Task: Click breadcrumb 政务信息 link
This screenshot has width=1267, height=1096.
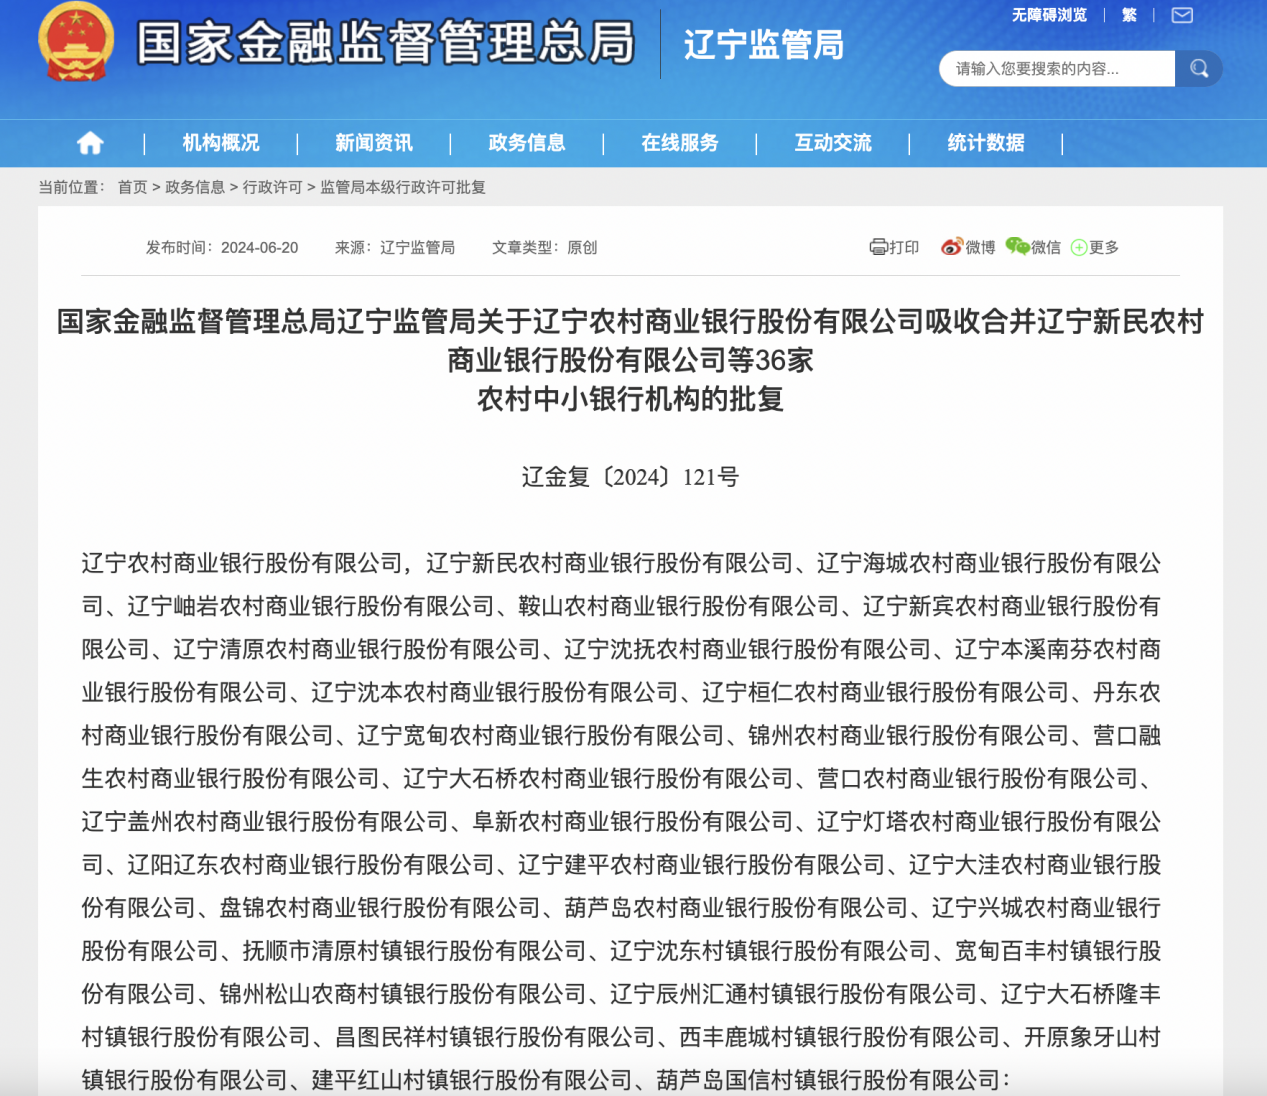Action: 195,187
